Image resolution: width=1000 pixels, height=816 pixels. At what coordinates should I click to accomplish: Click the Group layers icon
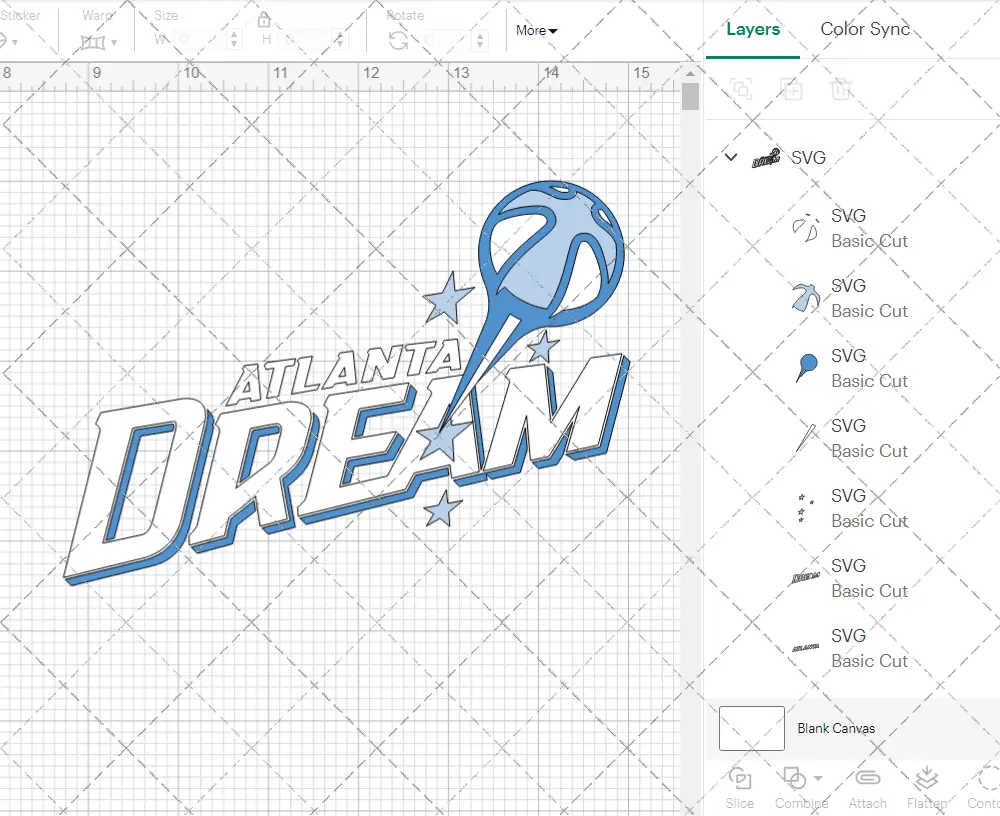[x=741, y=89]
